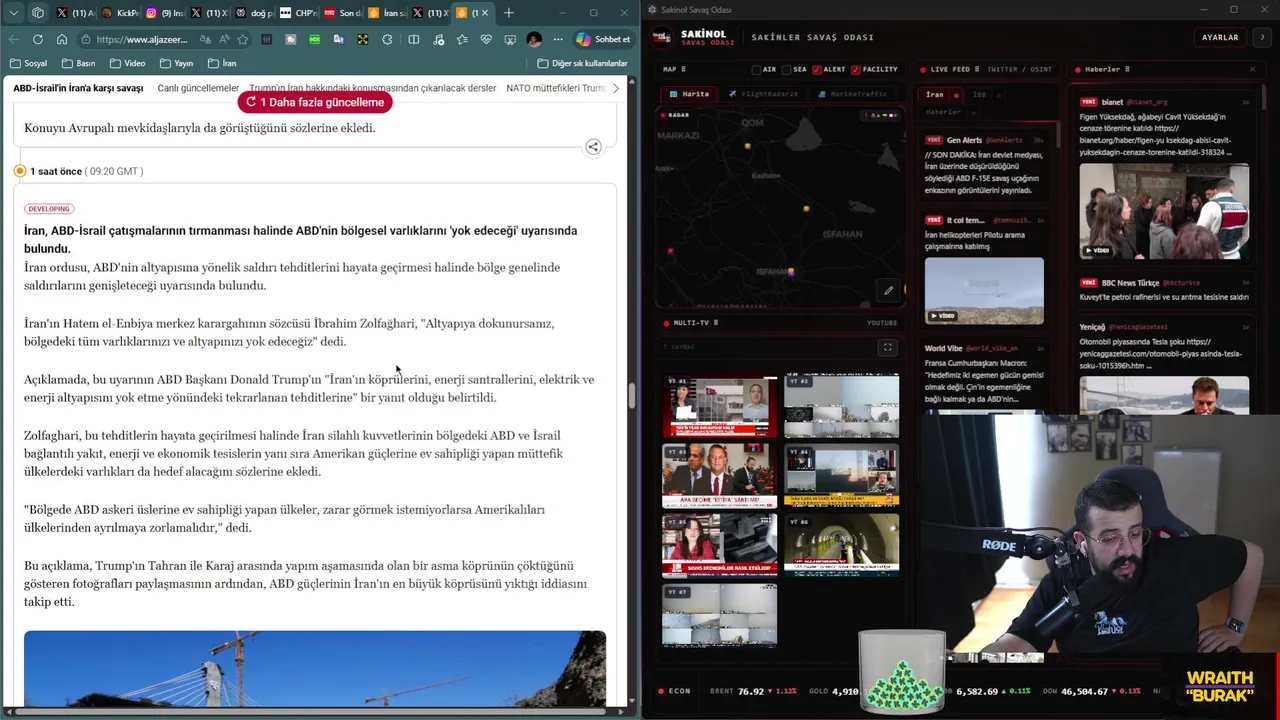The height and width of the screenshot is (720, 1280).
Task: Switch to the FlightRadar24 tab
Action: (762, 94)
